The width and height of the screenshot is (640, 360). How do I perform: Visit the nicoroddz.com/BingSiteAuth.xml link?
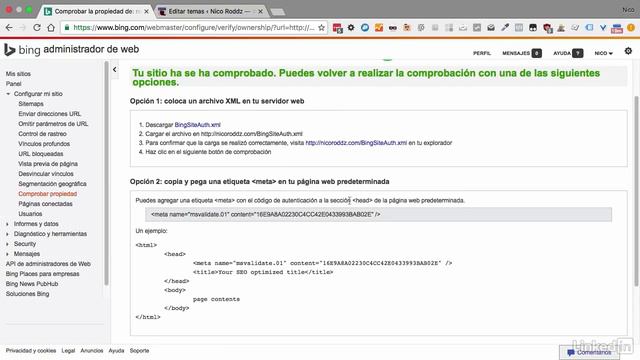(356, 143)
